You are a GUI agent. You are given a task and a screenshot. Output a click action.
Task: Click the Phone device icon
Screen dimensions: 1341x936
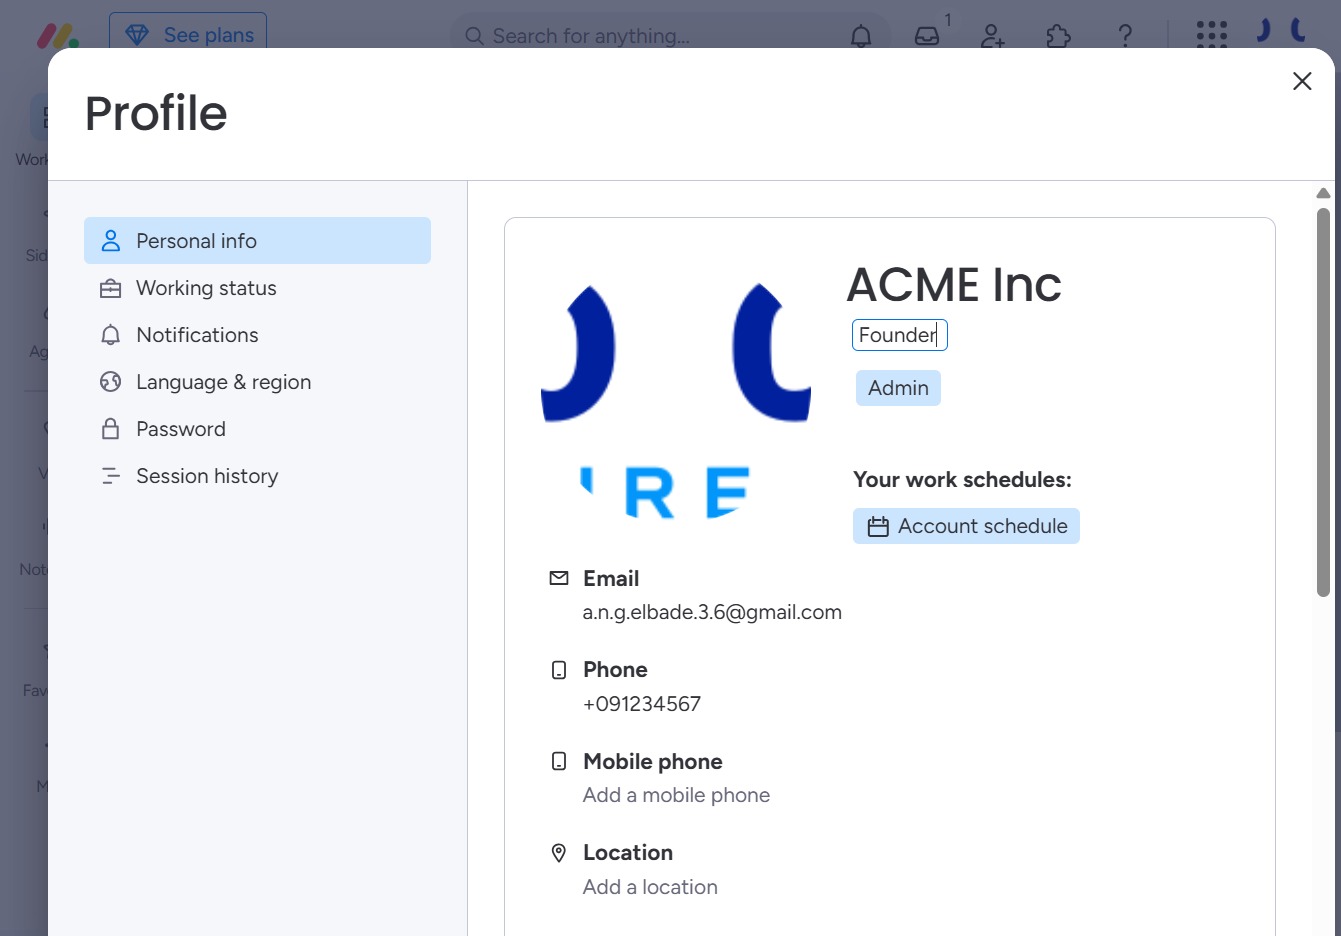point(559,670)
